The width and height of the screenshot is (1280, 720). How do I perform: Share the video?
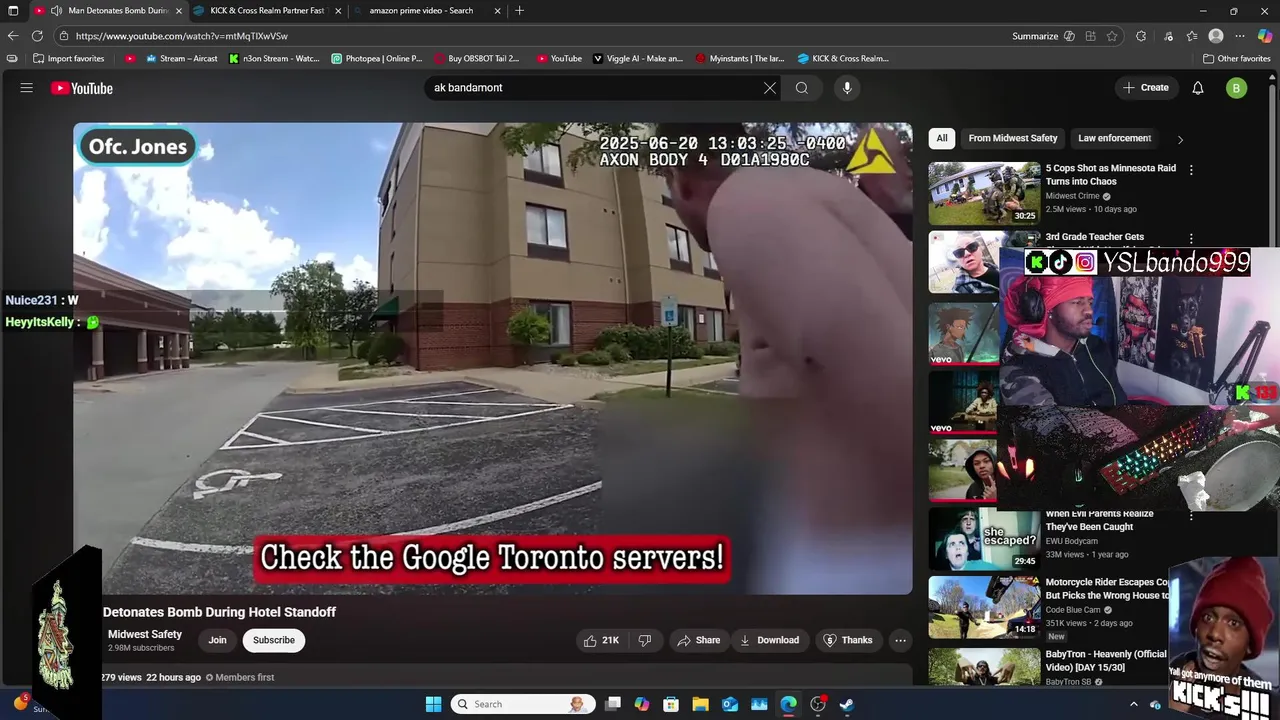point(698,640)
